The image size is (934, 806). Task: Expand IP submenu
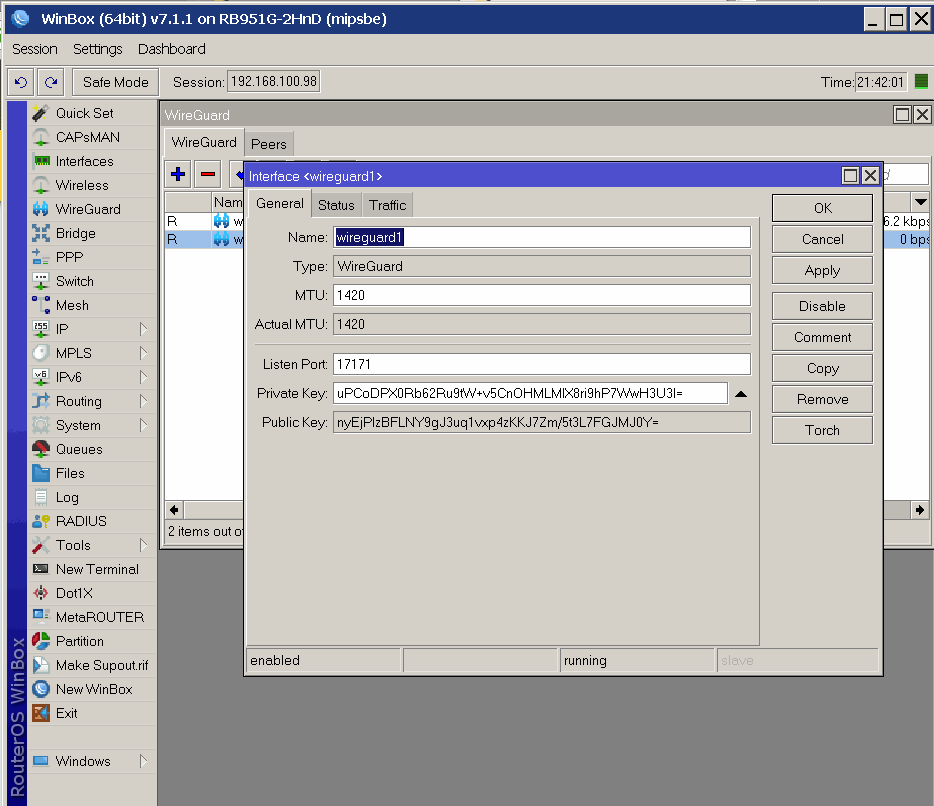click(143, 329)
